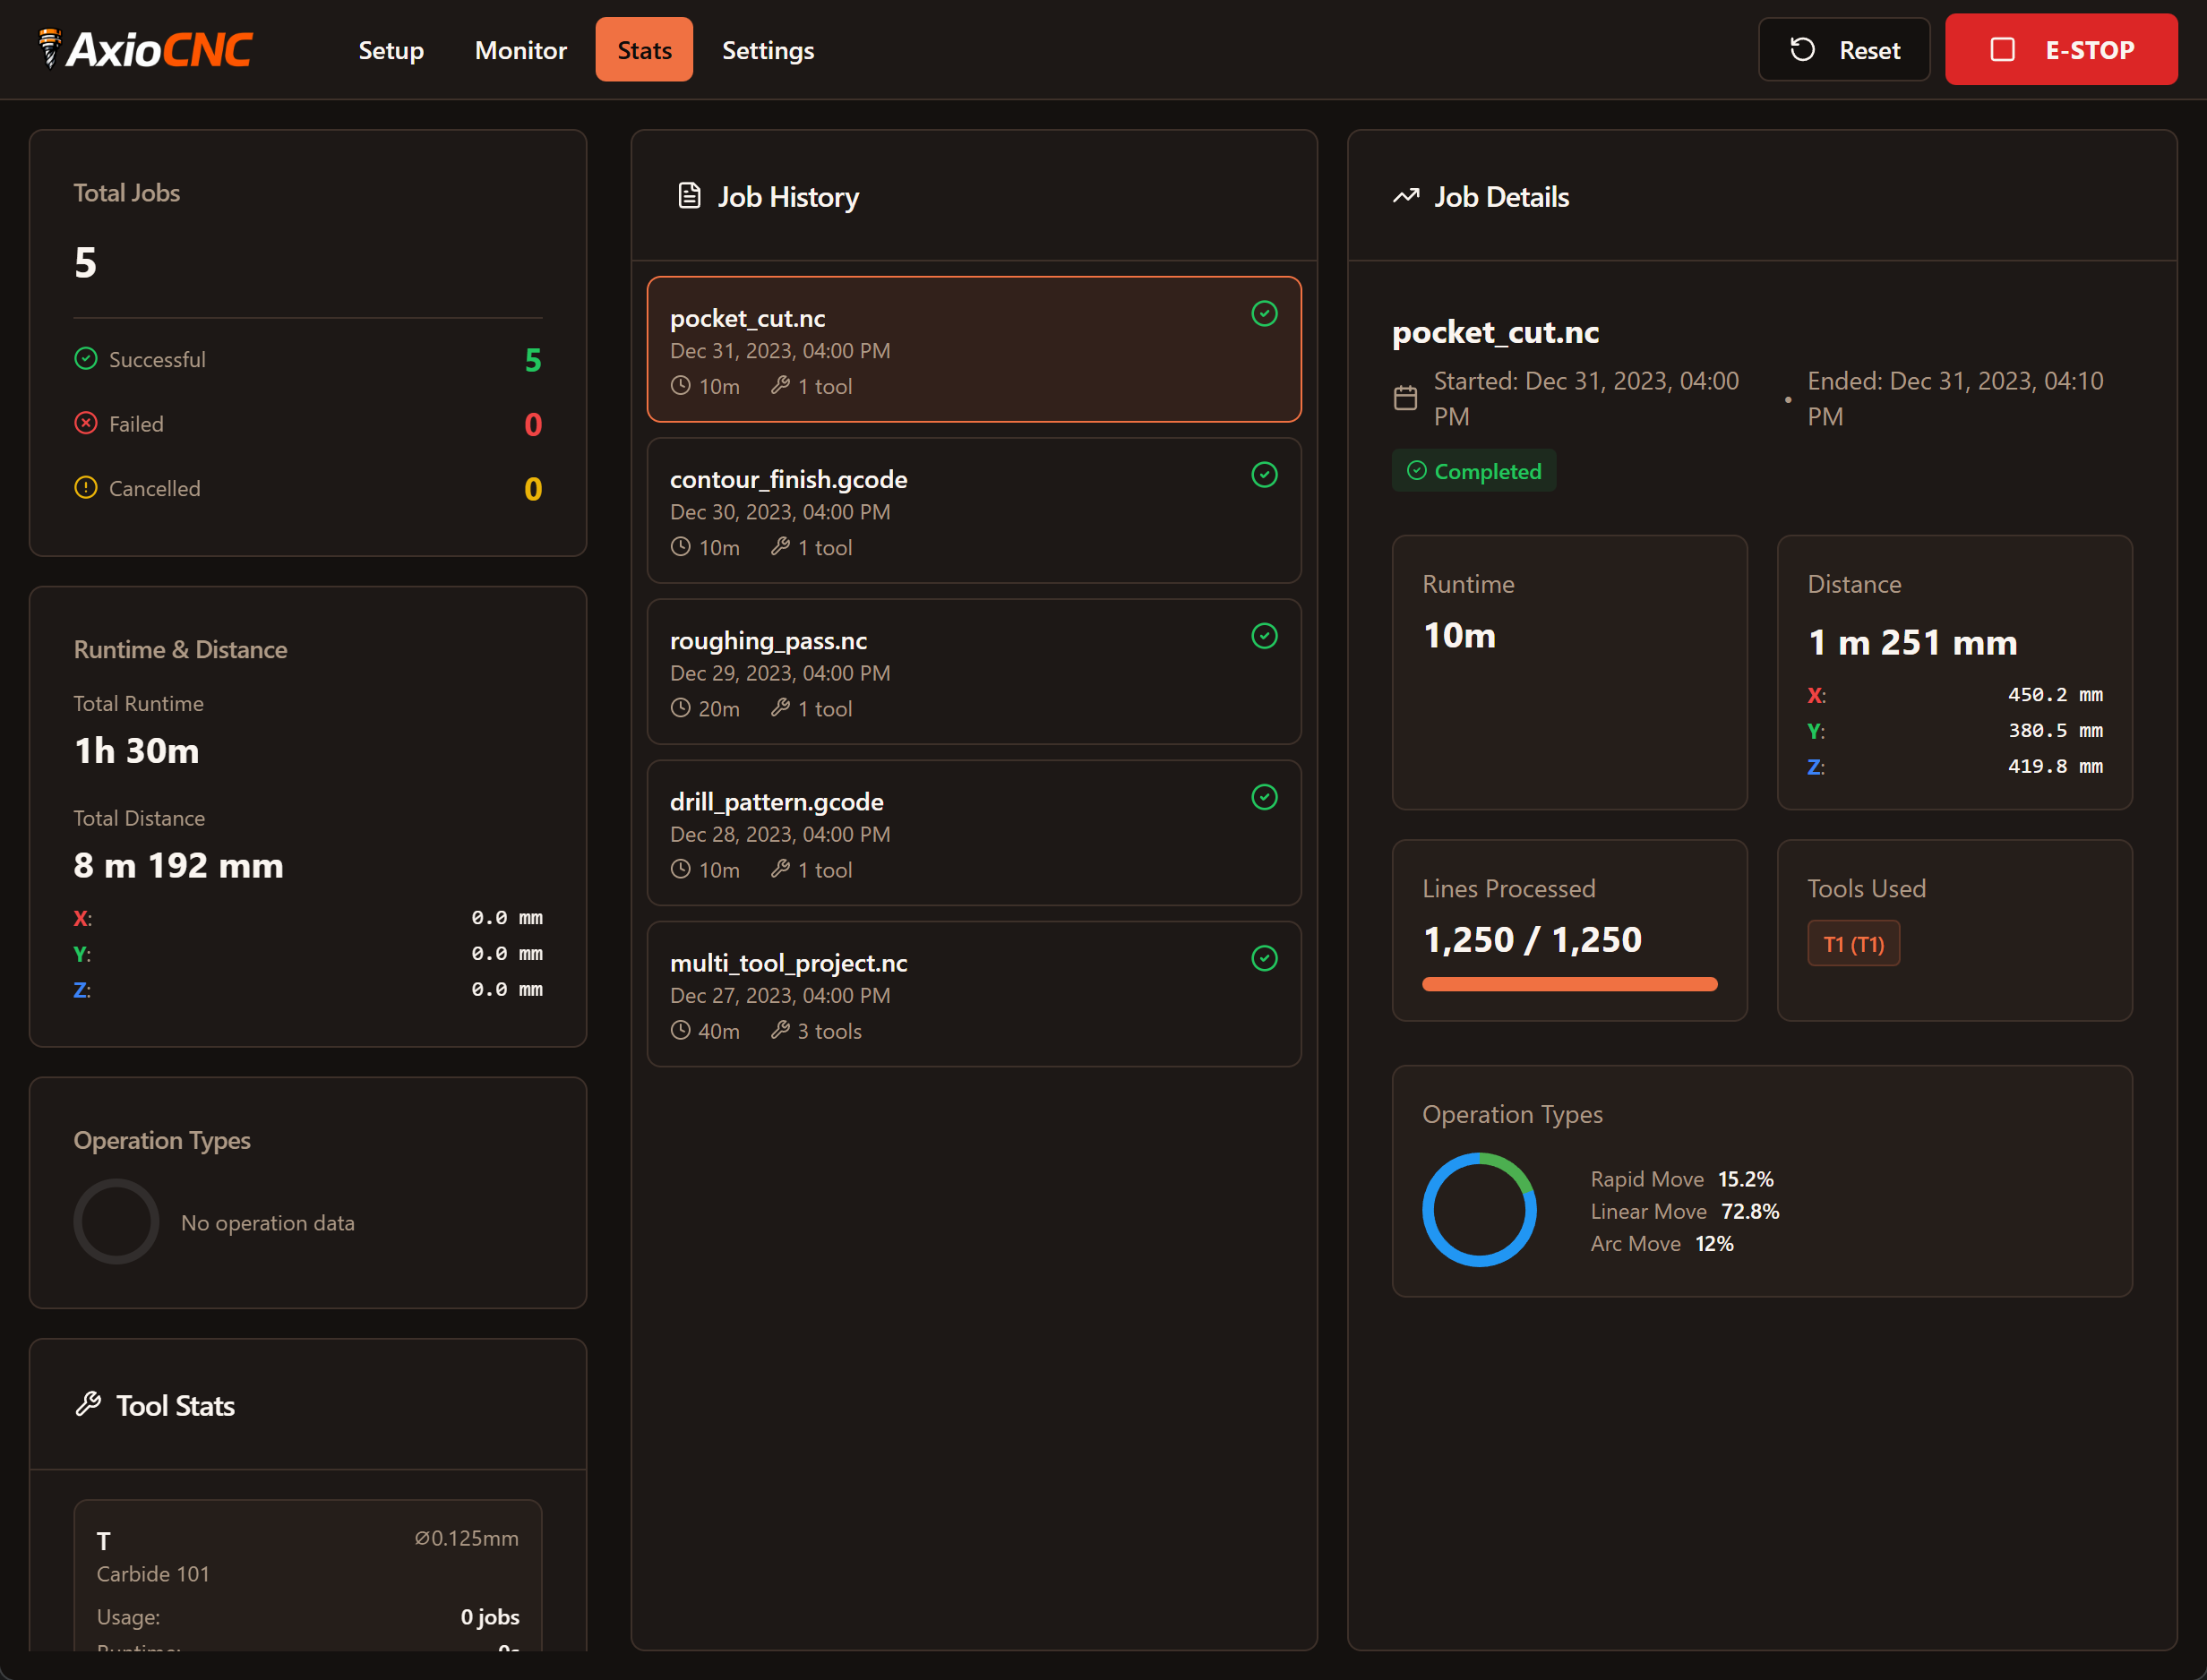Click the Lines Processed progress bar

[x=1568, y=984]
